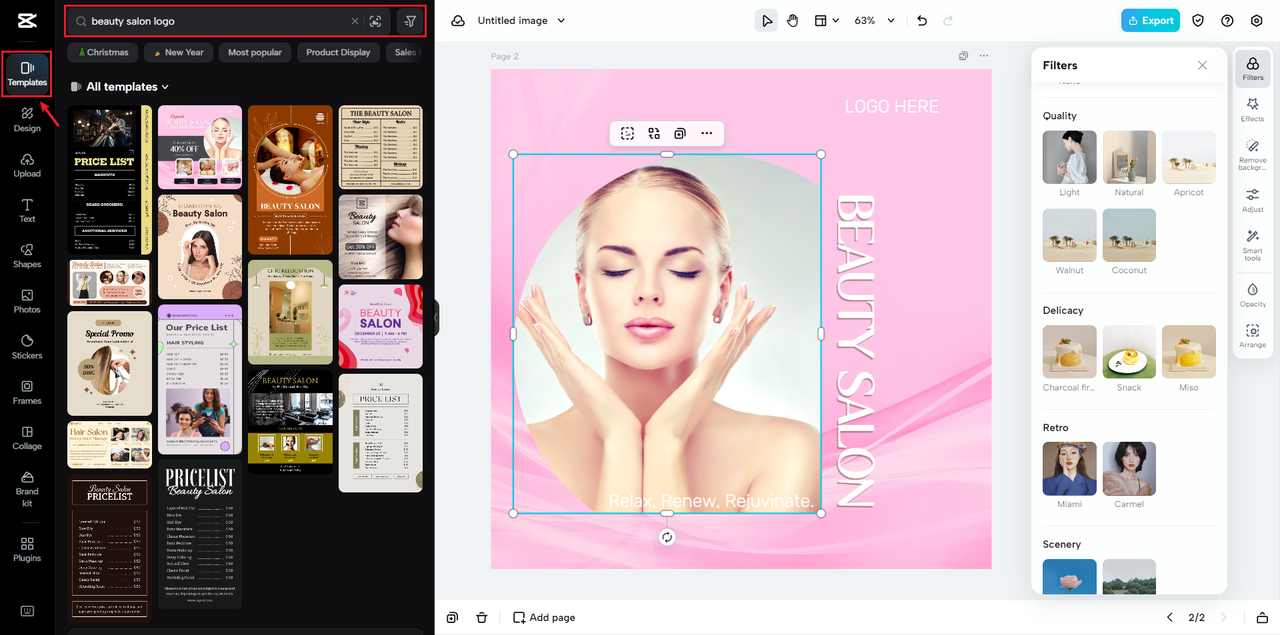Screen dimensions: 1280x635
Task: Expand the page list at bottom right
Action: (x=1262, y=618)
